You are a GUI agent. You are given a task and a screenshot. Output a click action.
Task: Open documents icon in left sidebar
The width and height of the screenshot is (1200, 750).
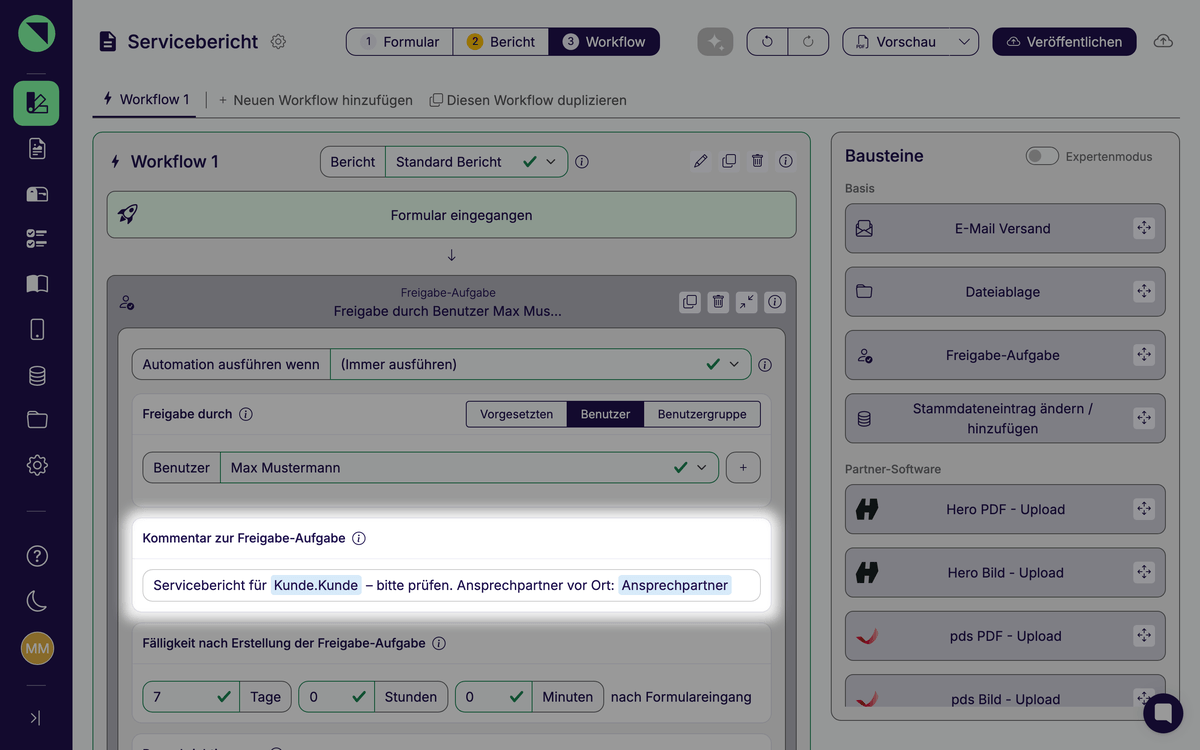(x=37, y=149)
